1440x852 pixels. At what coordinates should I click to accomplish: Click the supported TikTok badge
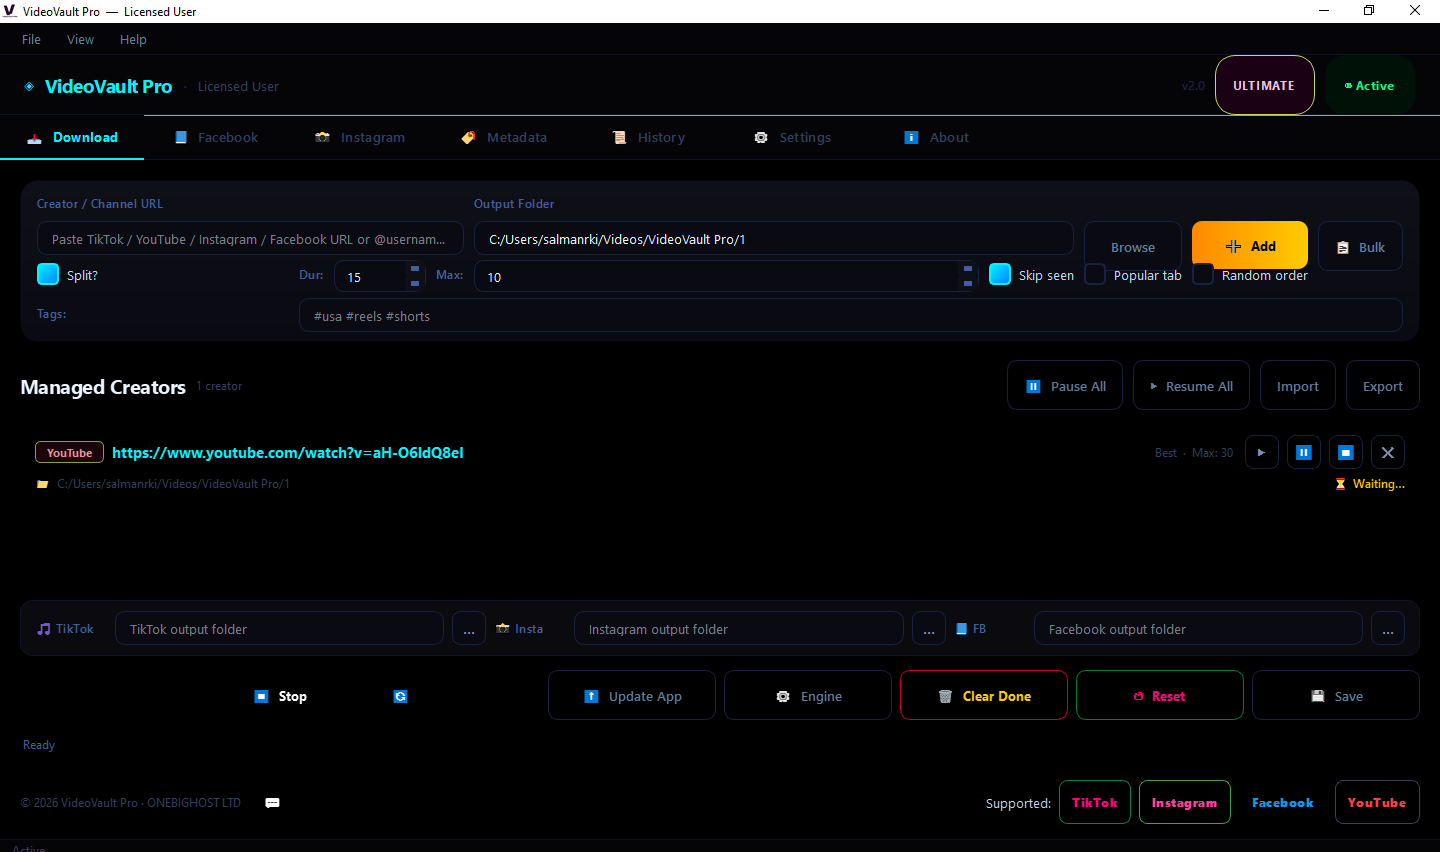pos(1095,803)
